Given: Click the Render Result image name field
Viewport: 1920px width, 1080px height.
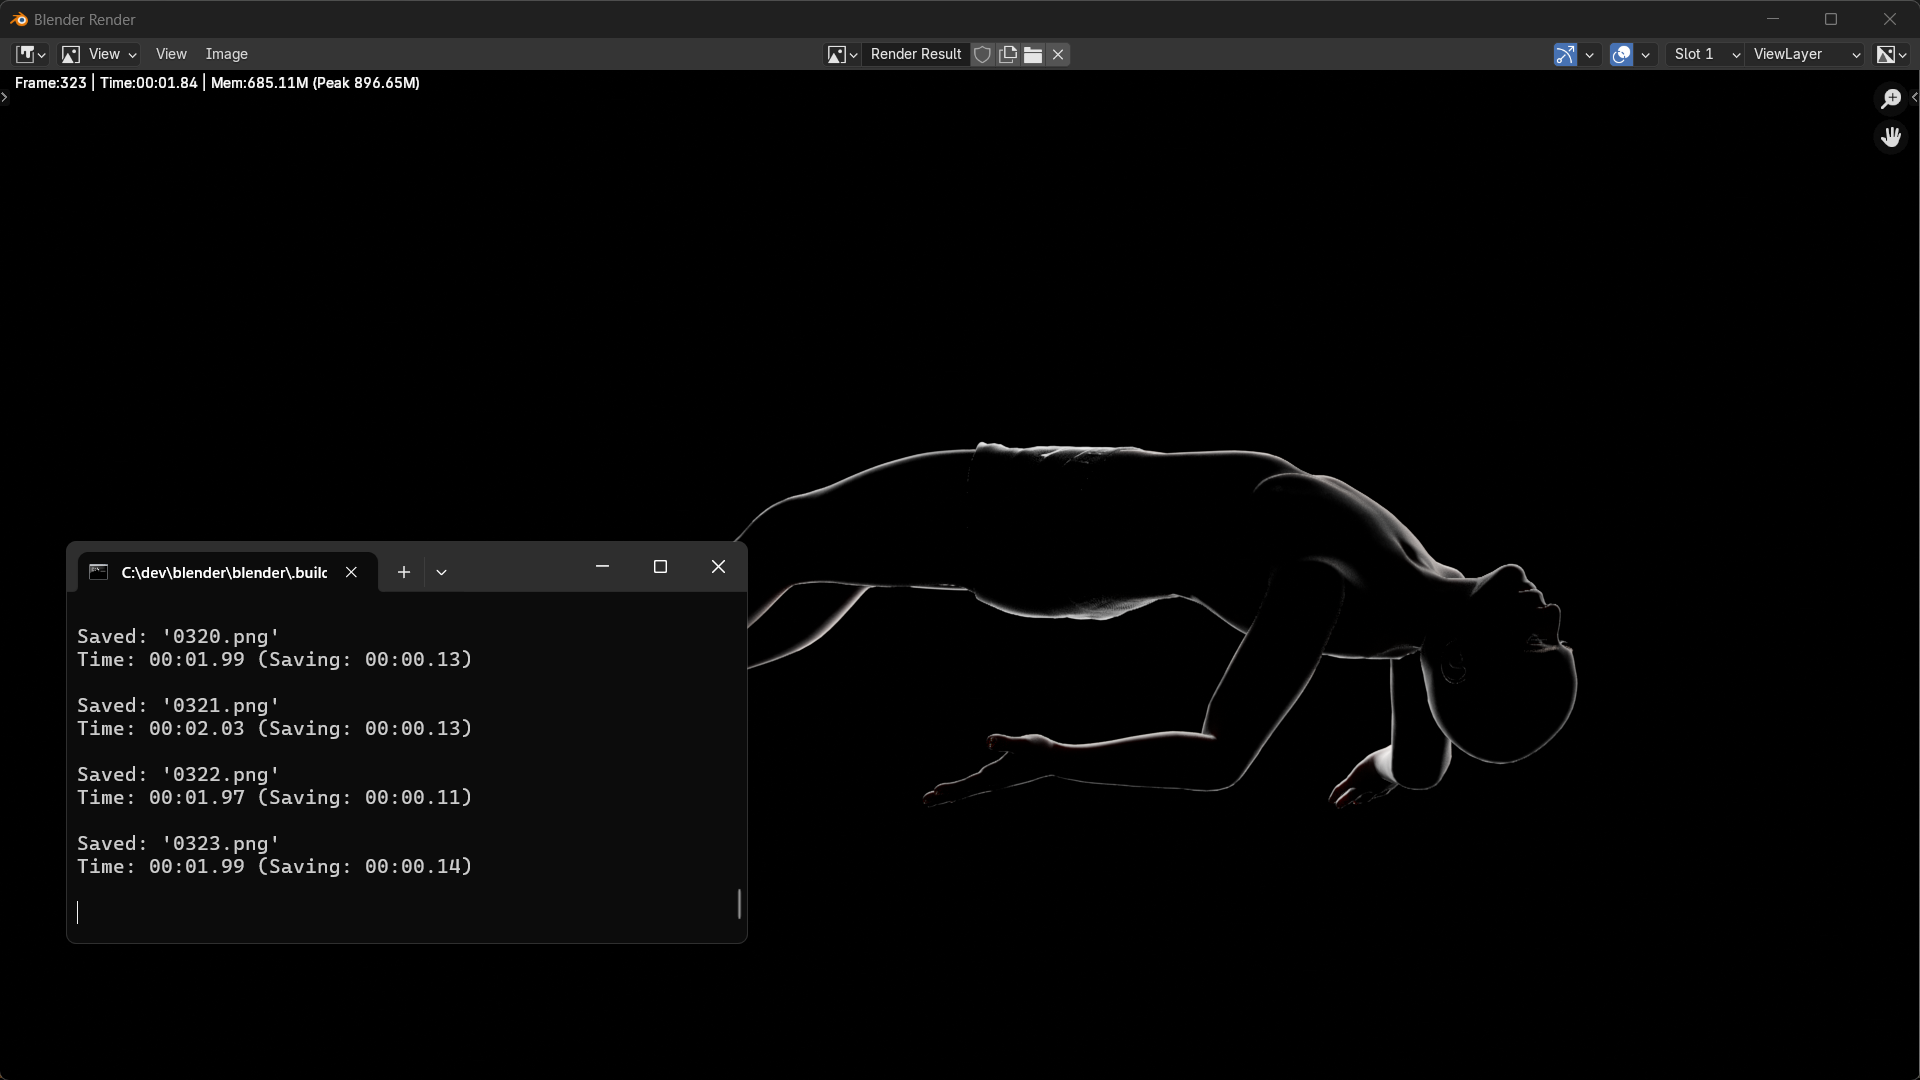Looking at the screenshot, I should click(915, 54).
